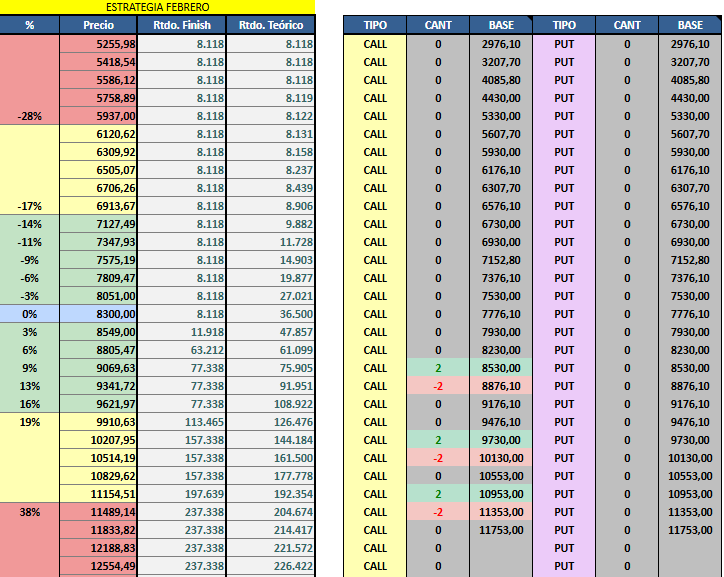Screen dimensions: 724x577
Task: Select PUT quantity cell for base 7776,10
Action: pos(627,314)
